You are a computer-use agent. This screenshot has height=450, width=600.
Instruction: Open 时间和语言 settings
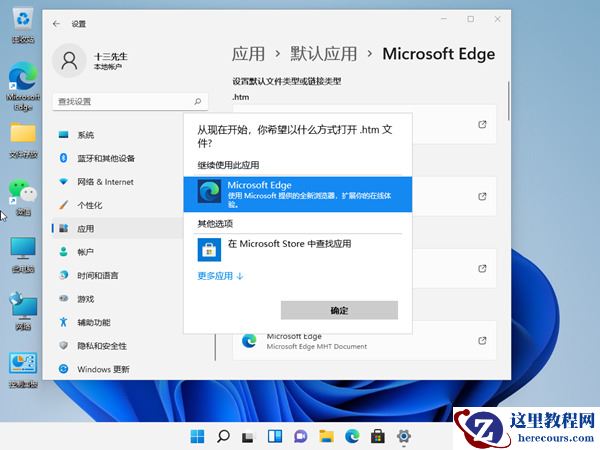[117, 275]
